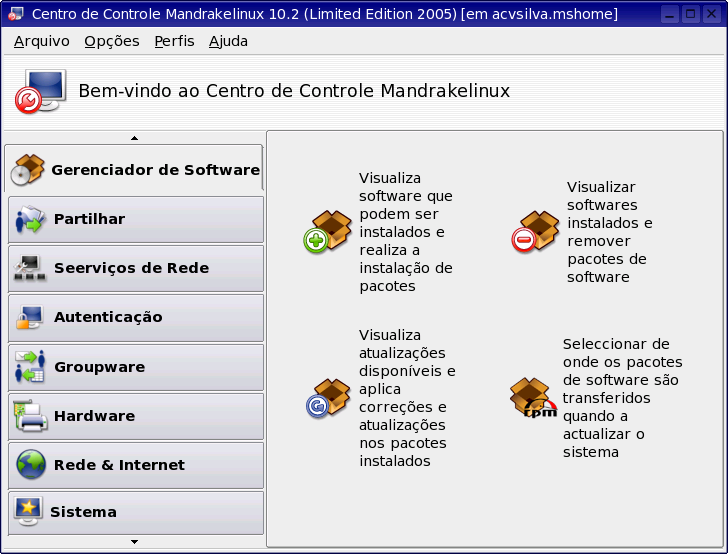Select the Autenticação lock icon
Image resolution: width=728 pixels, height=554 pixels.
pos(29,317)
